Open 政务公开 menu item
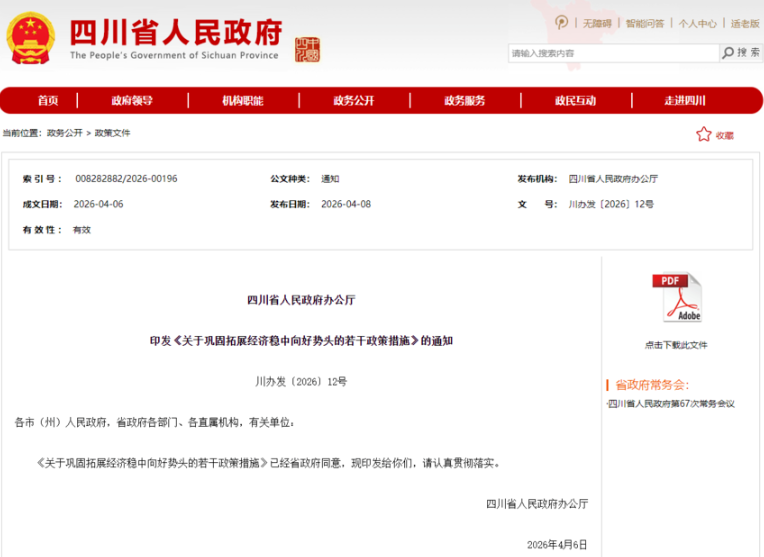Viewport: 764px width, 557px height. (x=354, y=101)
